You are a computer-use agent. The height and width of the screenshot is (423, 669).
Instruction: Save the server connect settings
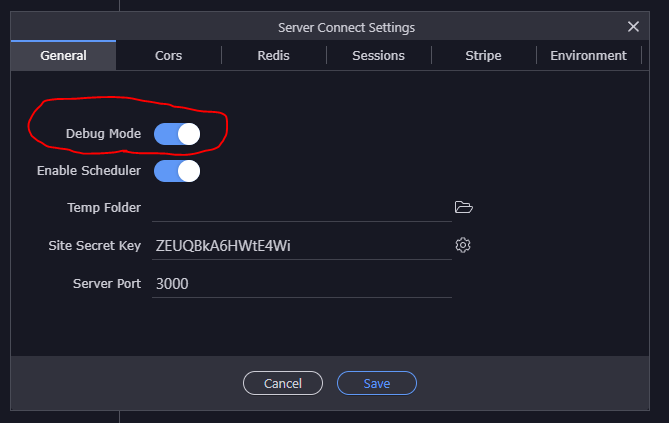[x=377, y=383]
